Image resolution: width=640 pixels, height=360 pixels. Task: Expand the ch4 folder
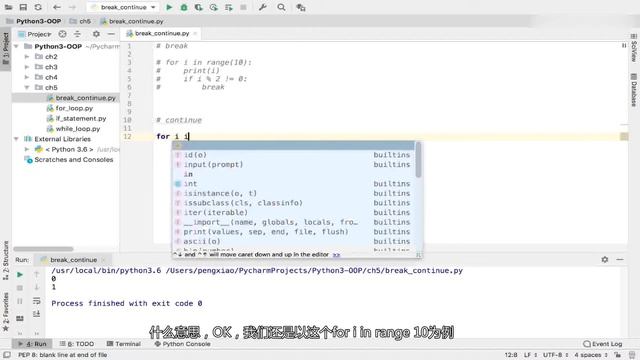coord(27,77)
